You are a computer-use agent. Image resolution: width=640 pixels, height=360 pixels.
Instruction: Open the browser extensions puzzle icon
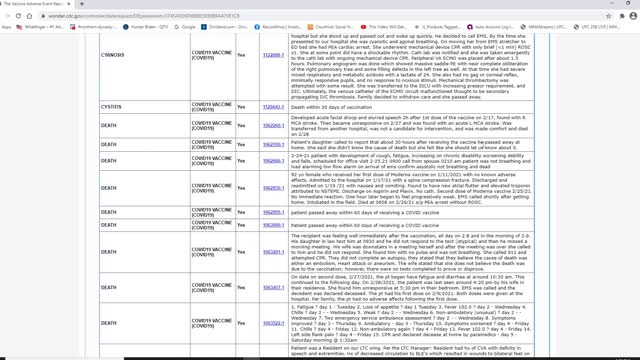click(622, 16)
